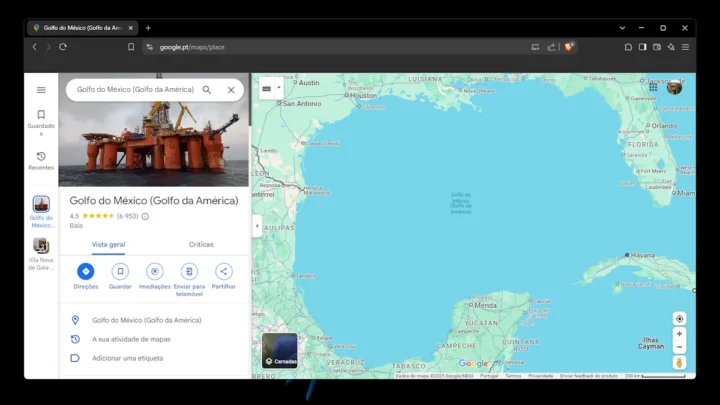This screenshot has height=405, width=720.
Task: Click the rating info icon beside 6.953 reviews
Action: point(145,216)
